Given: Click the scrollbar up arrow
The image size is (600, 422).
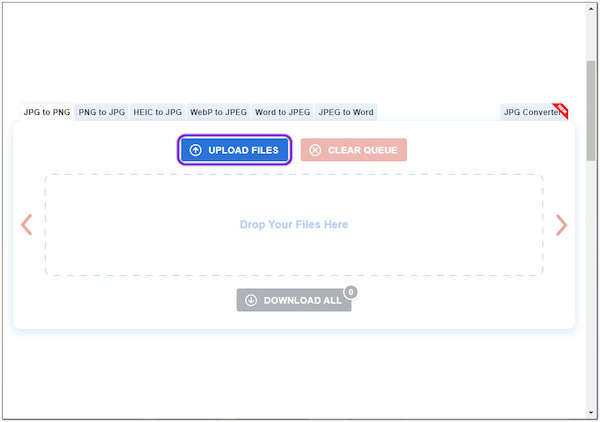Looking at the screenshot, I should point(591,8).
